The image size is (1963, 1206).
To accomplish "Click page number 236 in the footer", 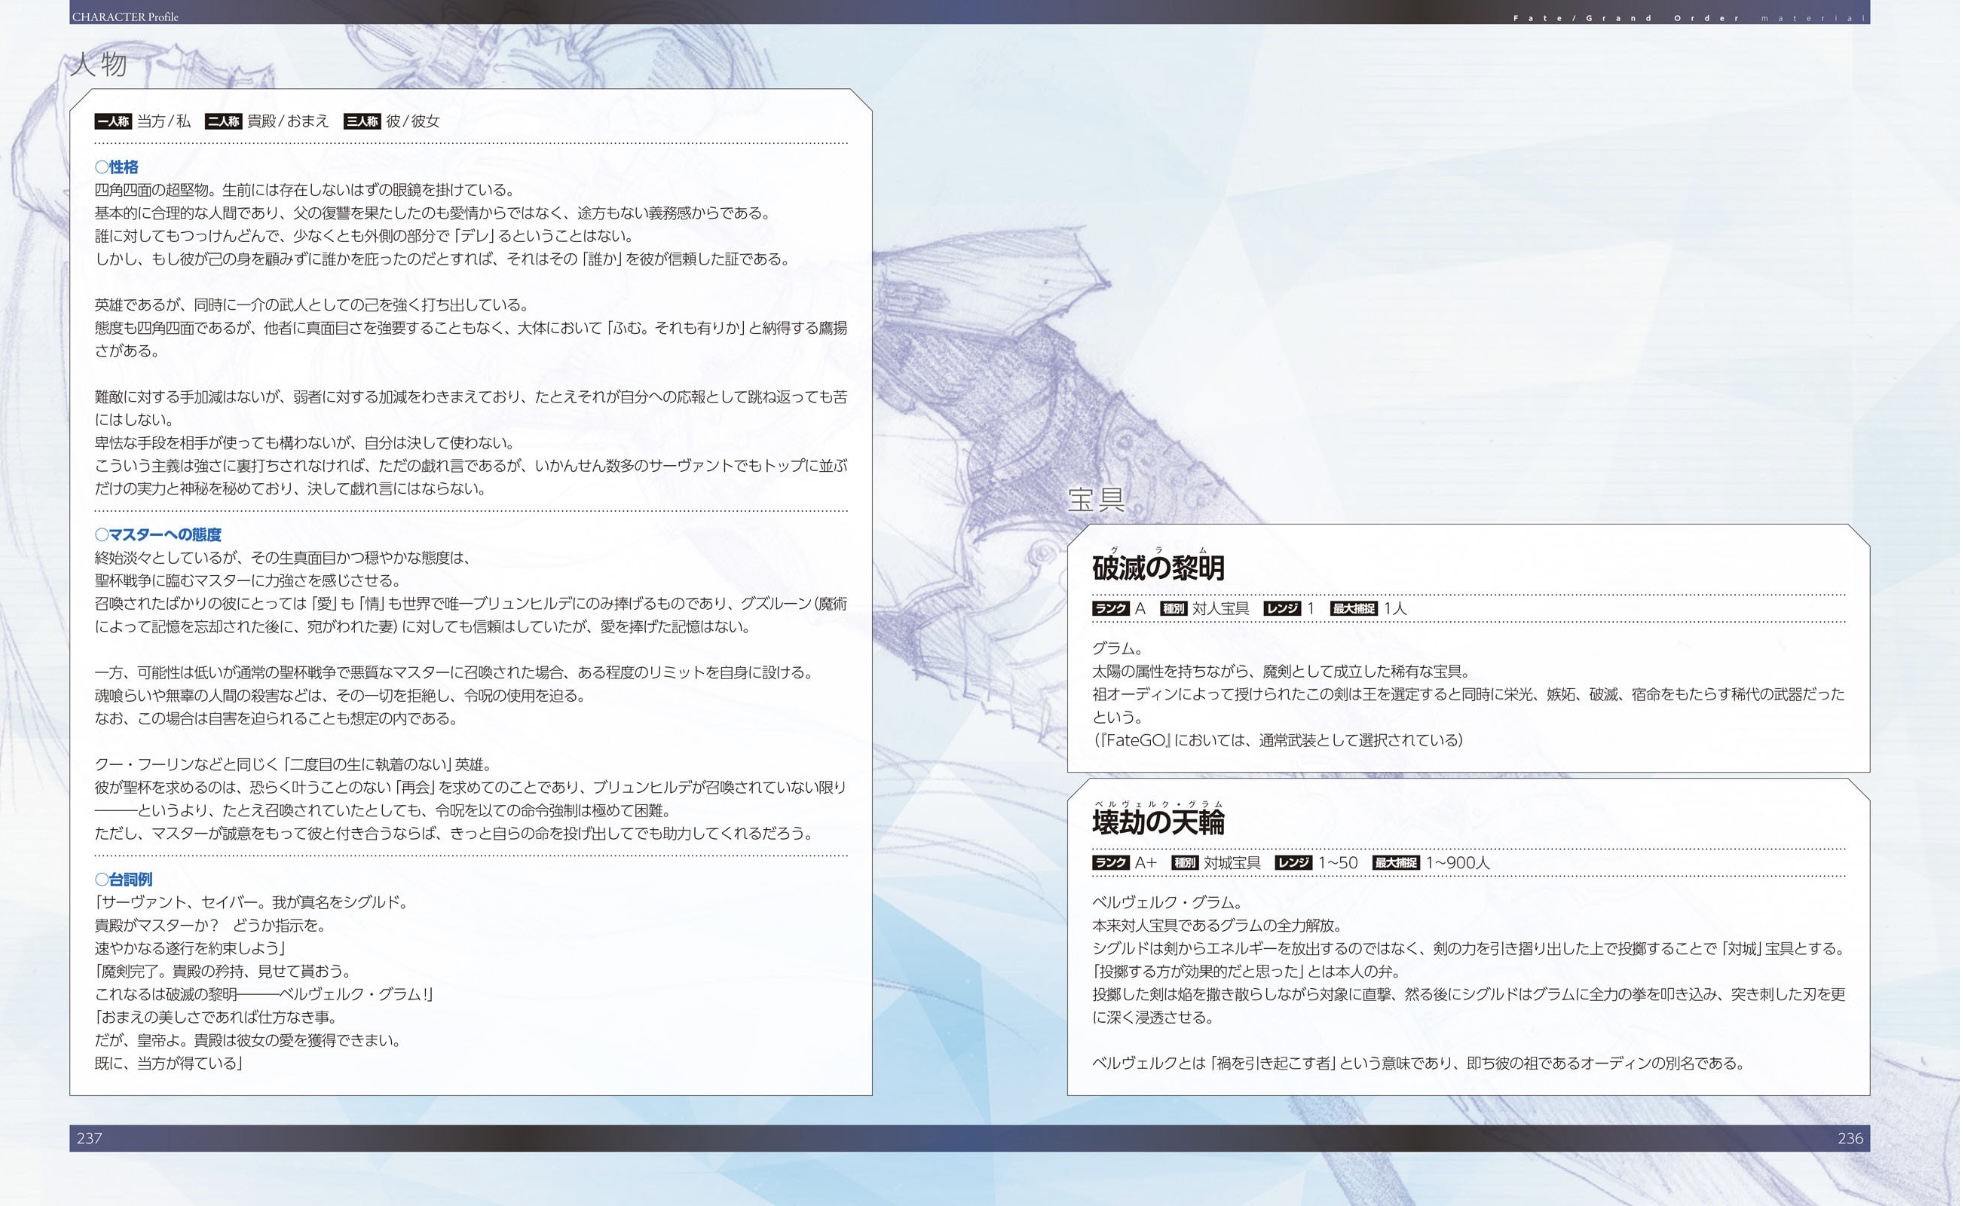I will pos(1849,1138).
